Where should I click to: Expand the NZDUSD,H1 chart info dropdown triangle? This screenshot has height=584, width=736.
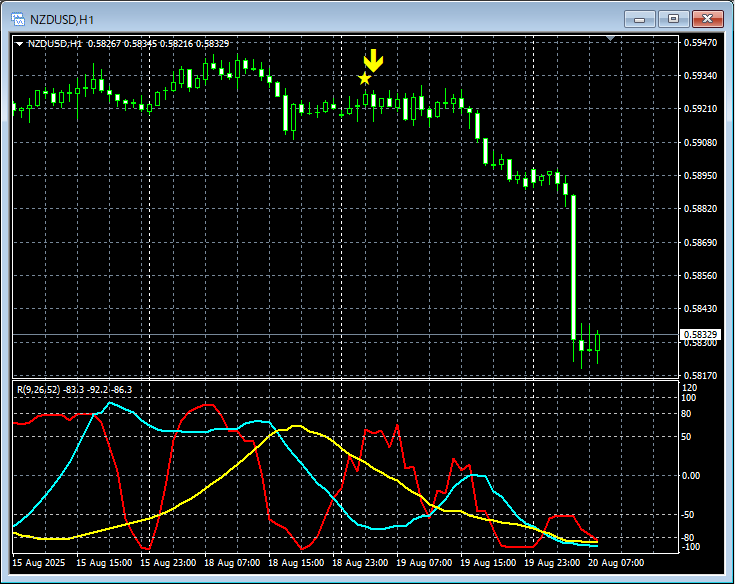click(x=19, y=44)
